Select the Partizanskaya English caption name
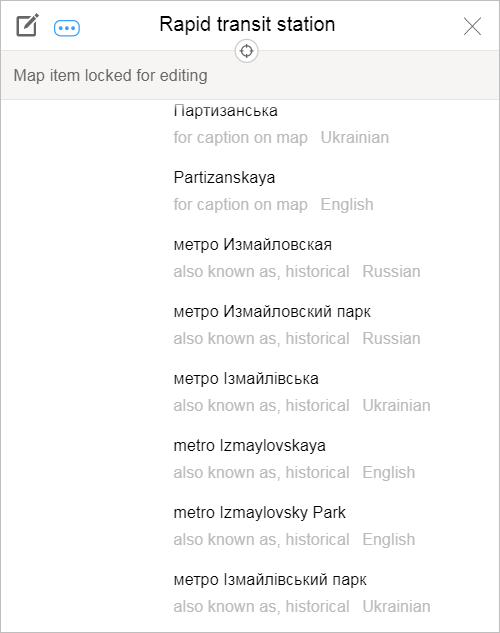Screen dimensions: 500x633 [224, 178]
